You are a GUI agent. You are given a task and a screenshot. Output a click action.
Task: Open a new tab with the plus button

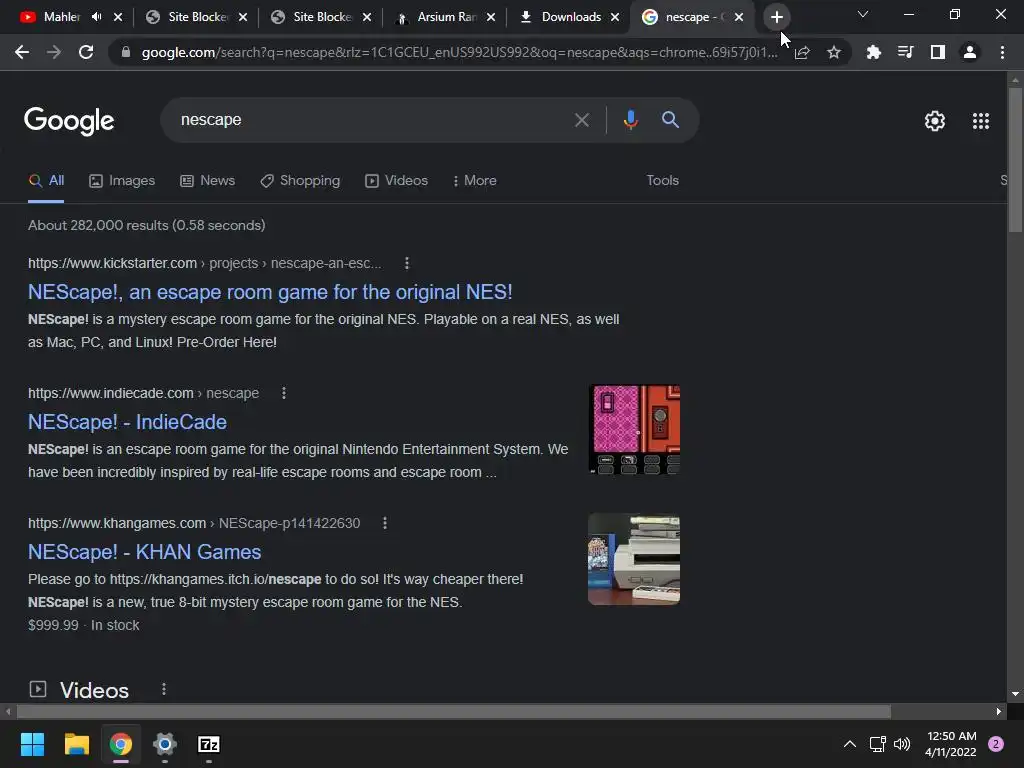tap(776, 17)
